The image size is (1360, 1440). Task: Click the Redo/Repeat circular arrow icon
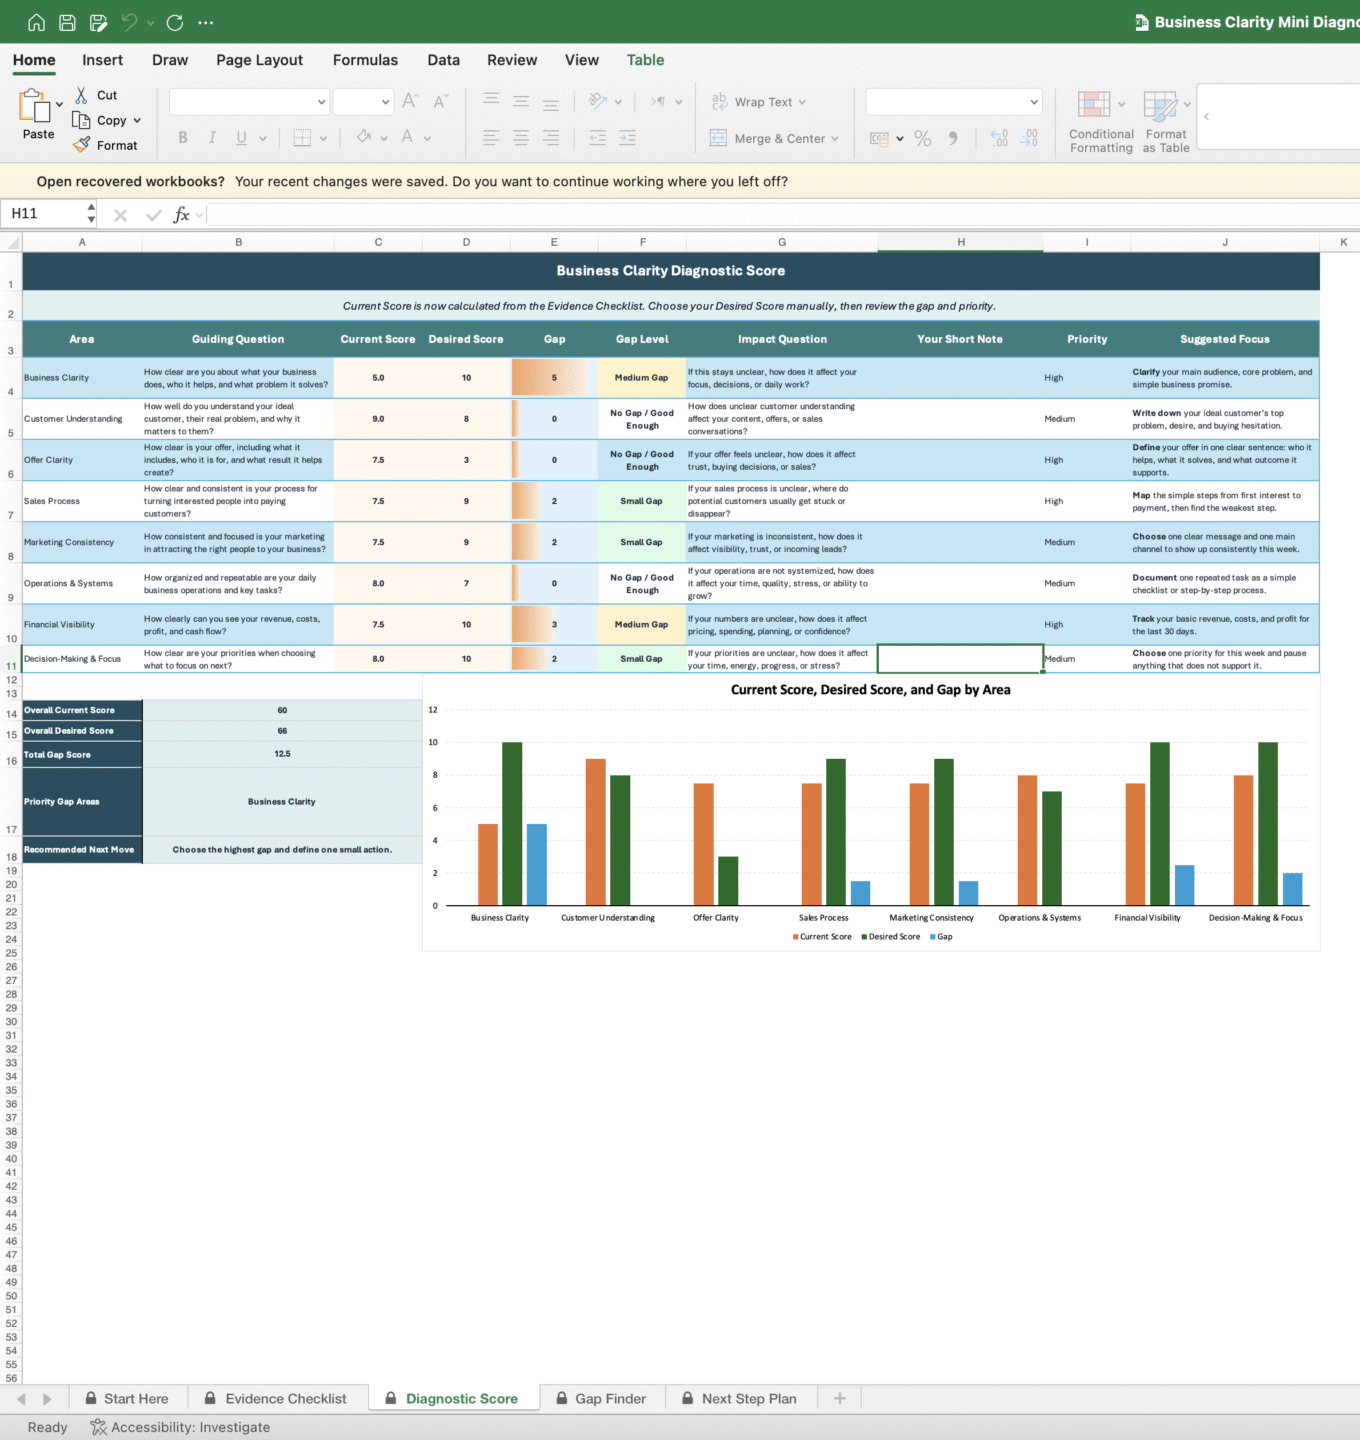[175, 22]
